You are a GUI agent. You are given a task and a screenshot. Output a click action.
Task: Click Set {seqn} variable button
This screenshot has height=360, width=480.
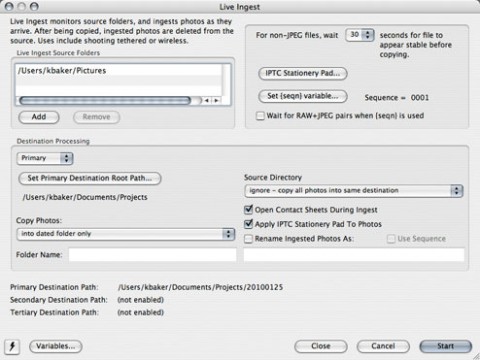coord(303,96)
